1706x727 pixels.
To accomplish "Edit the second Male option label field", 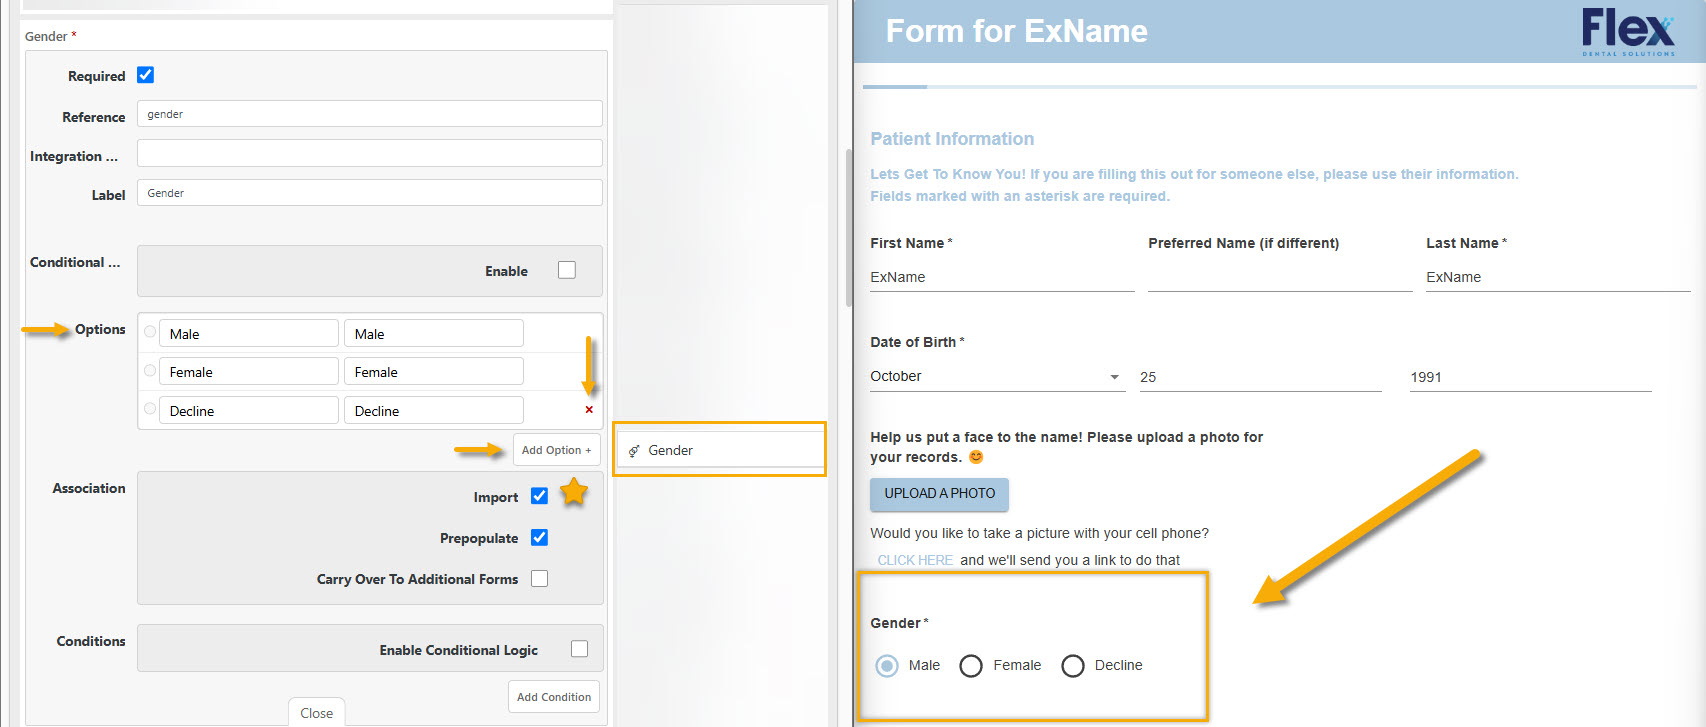I will coord(433,333).
